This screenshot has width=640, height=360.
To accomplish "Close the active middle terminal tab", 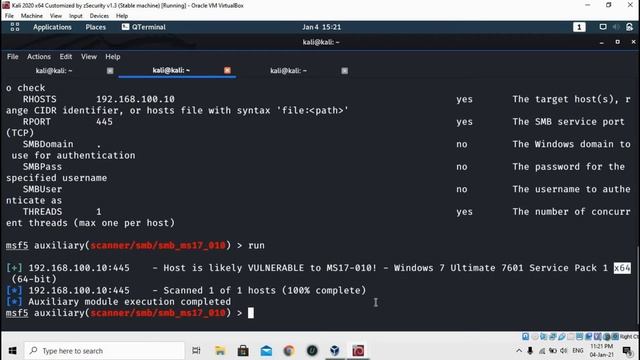I will click(x=227, y=70).
